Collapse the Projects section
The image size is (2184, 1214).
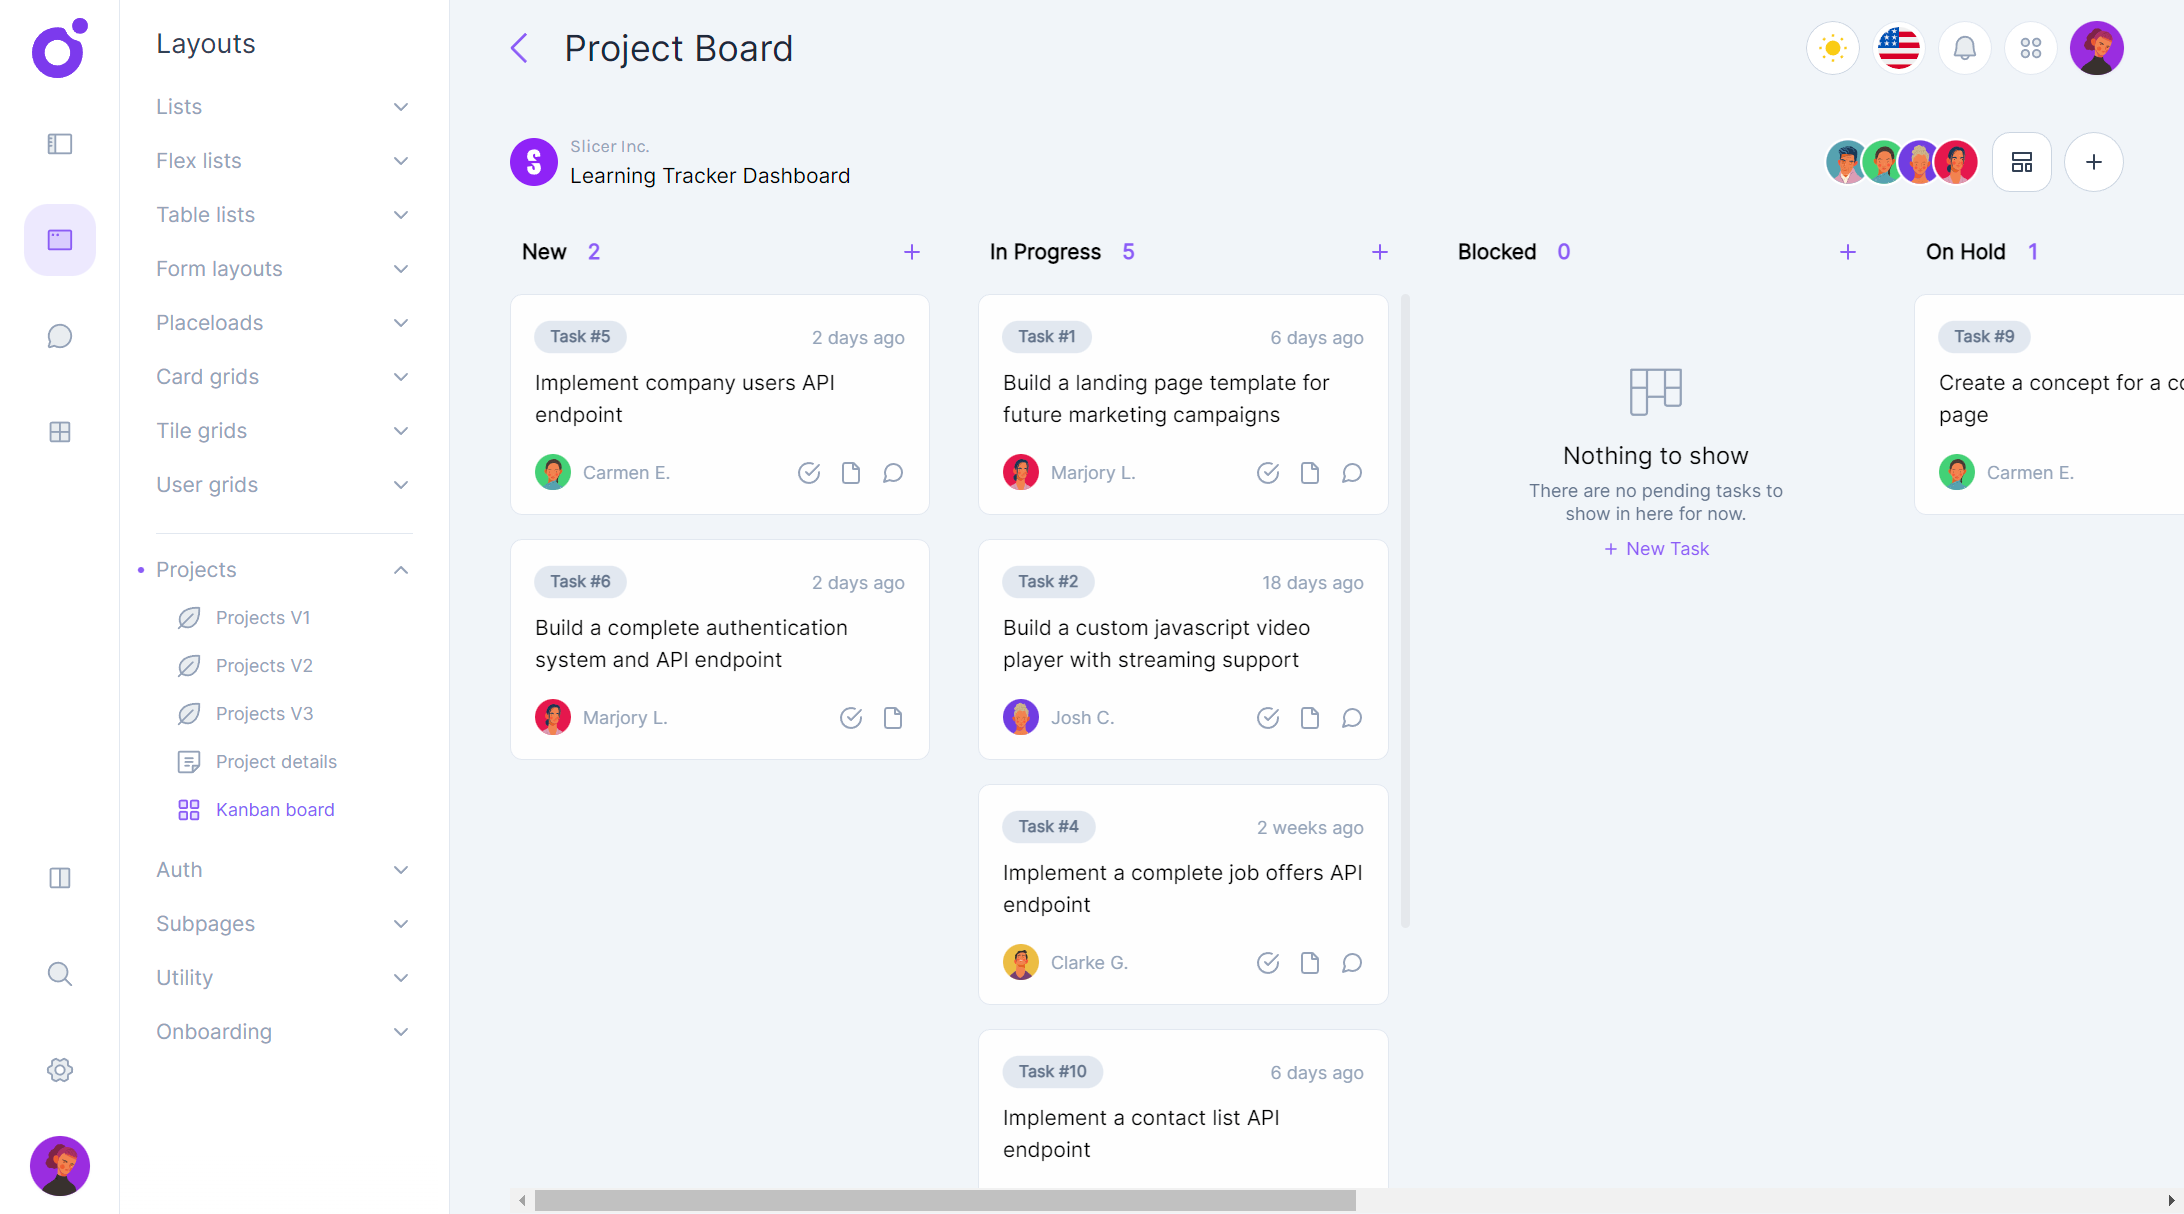400,569
